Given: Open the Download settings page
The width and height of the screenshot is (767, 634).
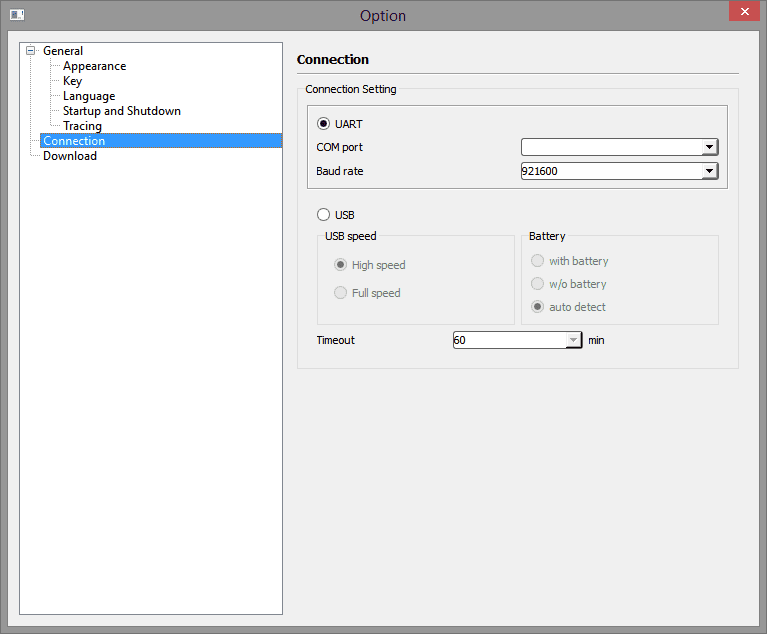Looking at the screenshot, I should (x=70, y=156).
